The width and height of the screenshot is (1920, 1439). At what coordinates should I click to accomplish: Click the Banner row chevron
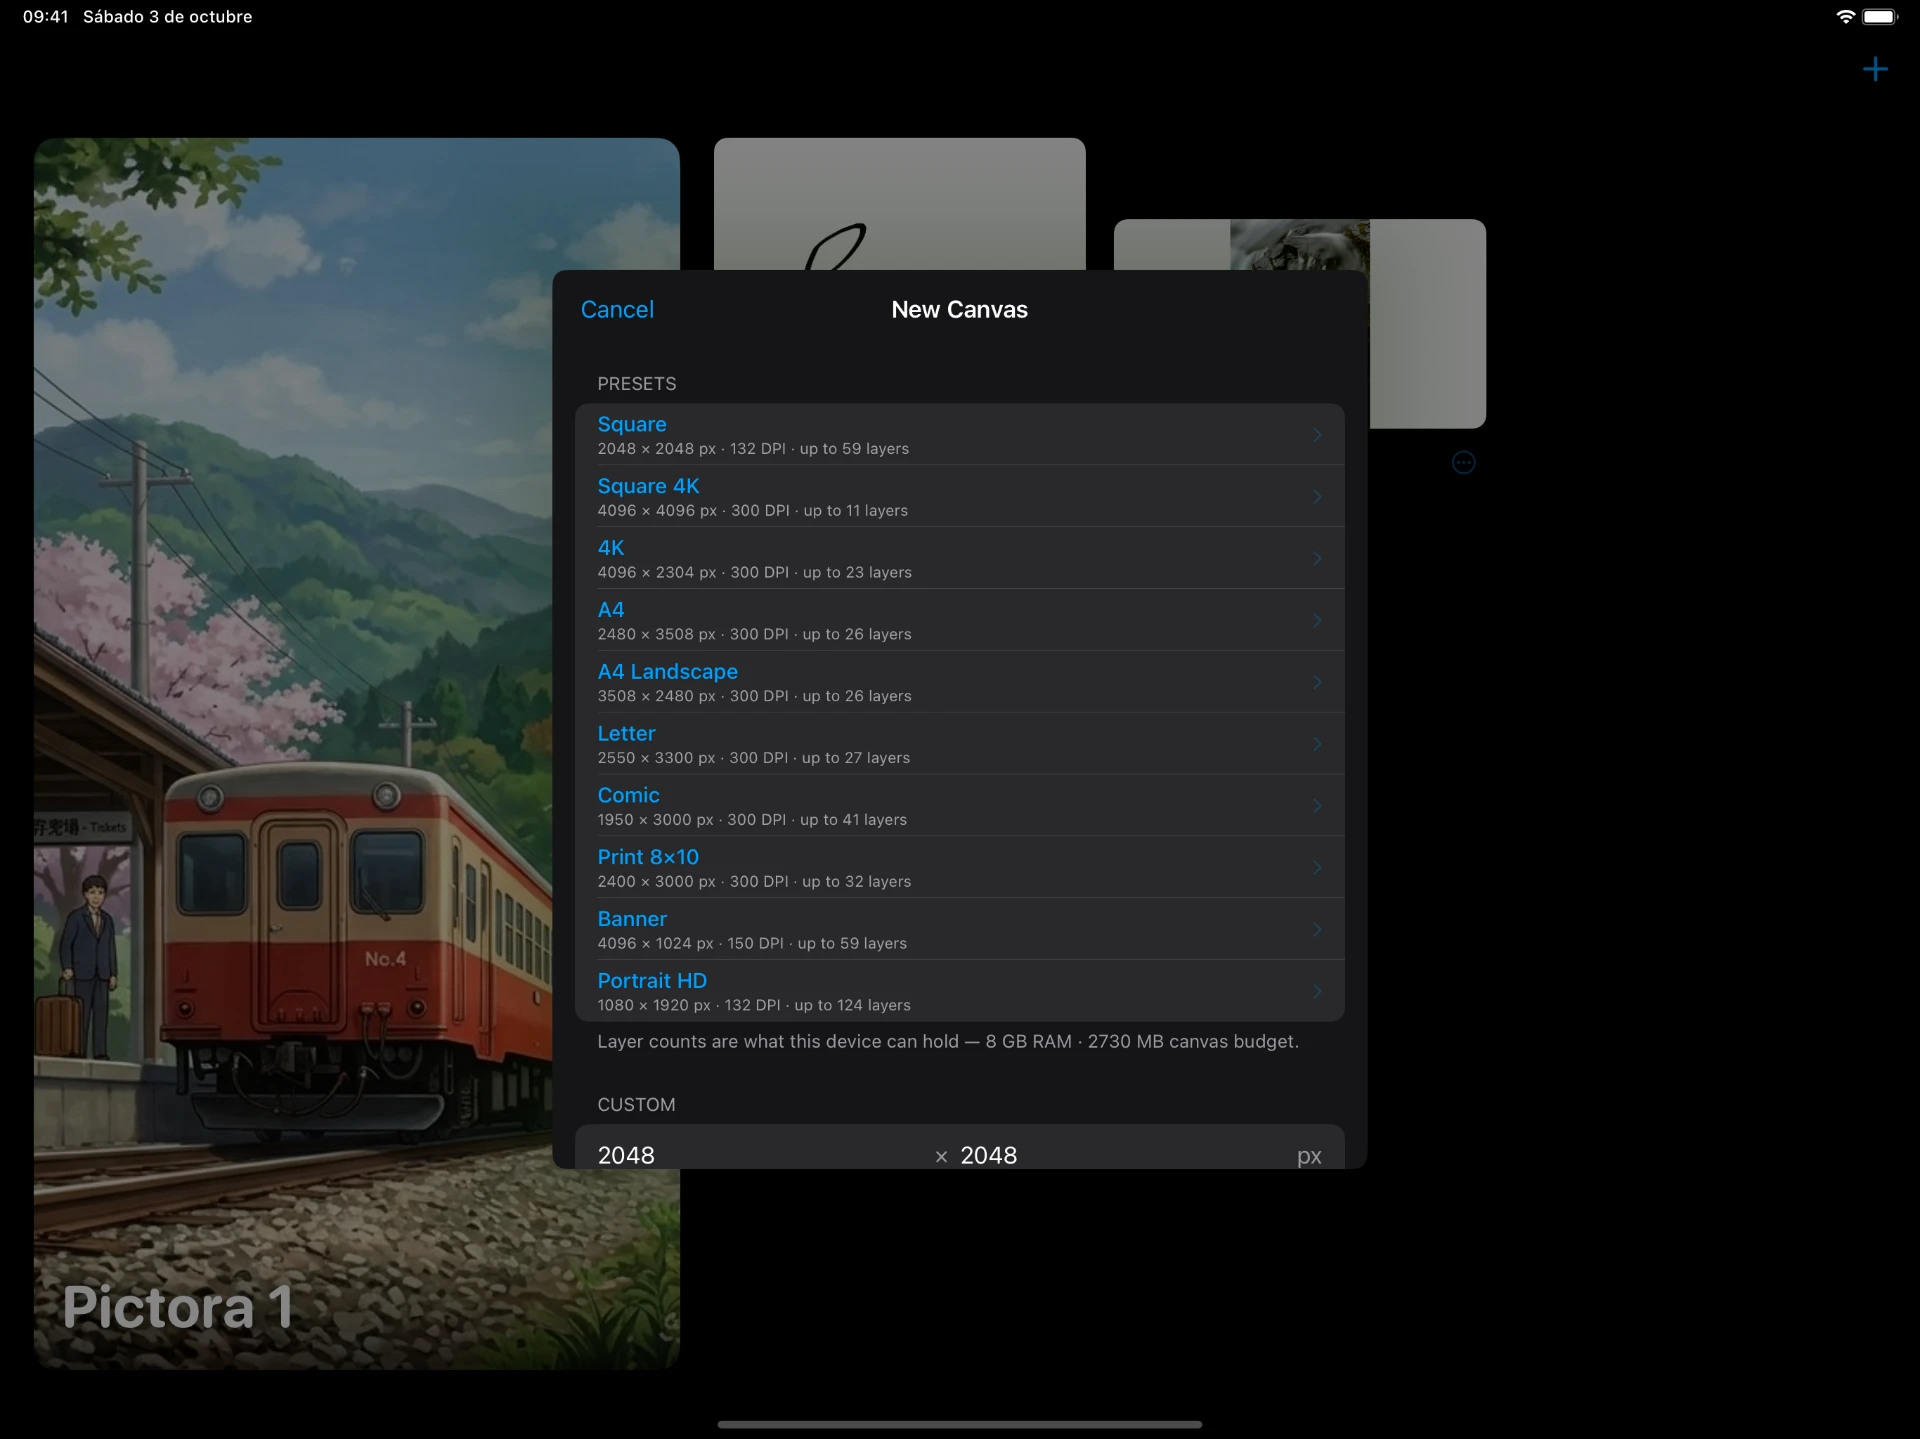pyautogui.click(x=1317, y=930)
